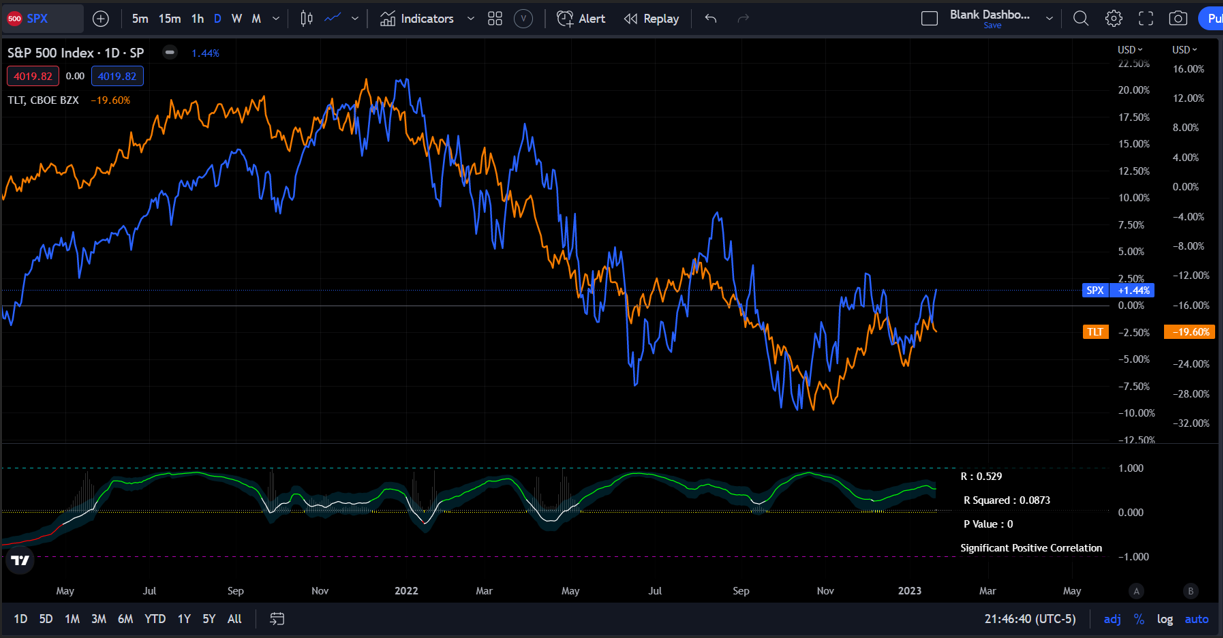Click the blue 4019.82 buy price box
This screenshot has height=638, width=1223.
pos(118,76)
